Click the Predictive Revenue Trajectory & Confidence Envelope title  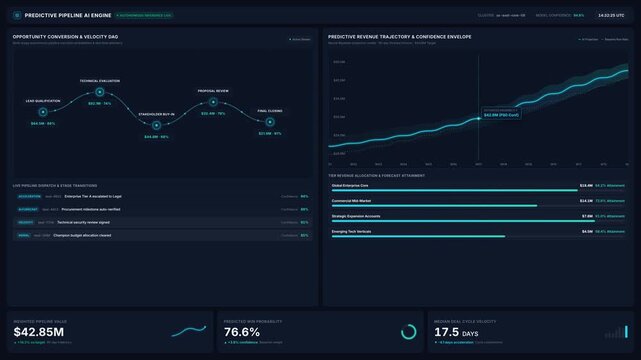399,37
